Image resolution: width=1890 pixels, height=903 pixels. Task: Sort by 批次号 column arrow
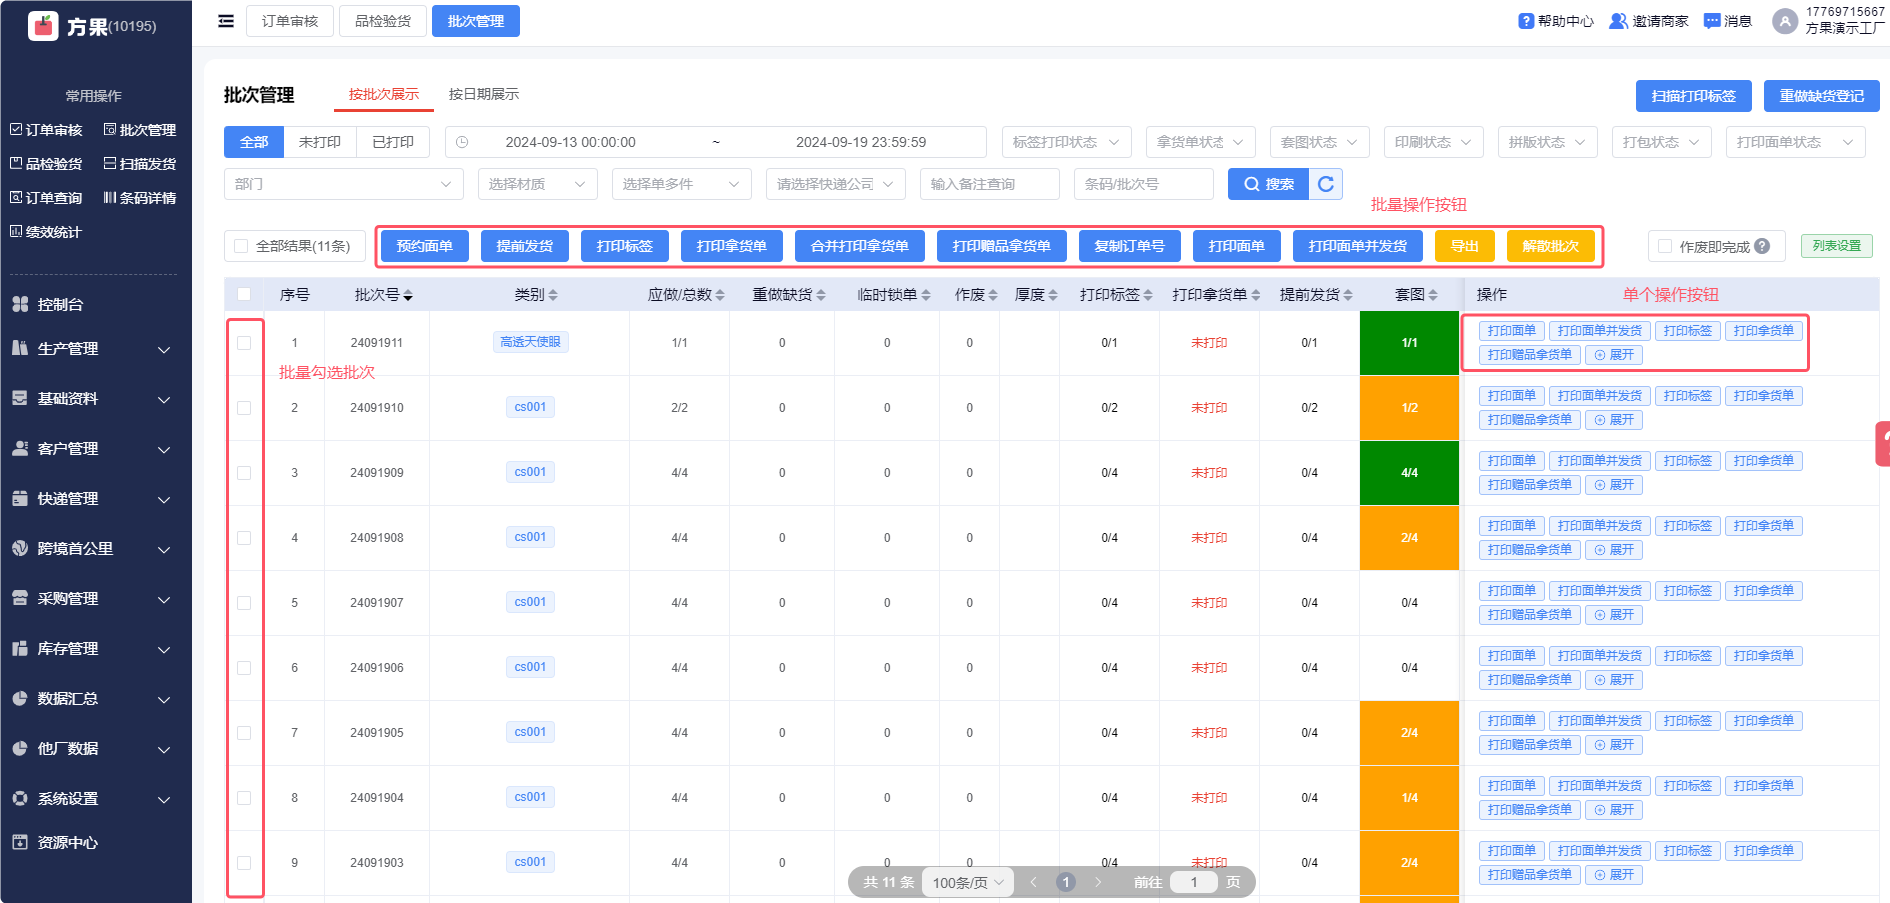pos(408,295)
